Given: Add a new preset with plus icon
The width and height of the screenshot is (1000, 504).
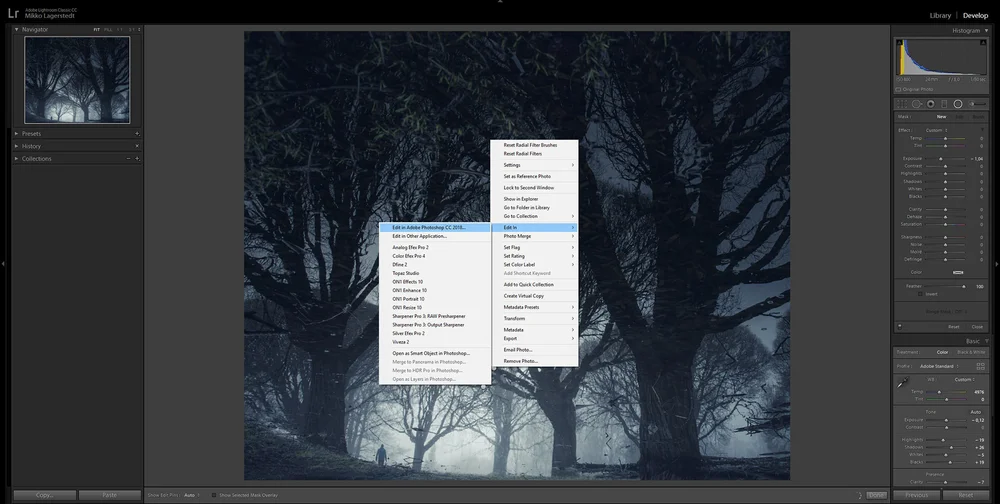Looking at the screenshot, I should click(x=136, y=133).
